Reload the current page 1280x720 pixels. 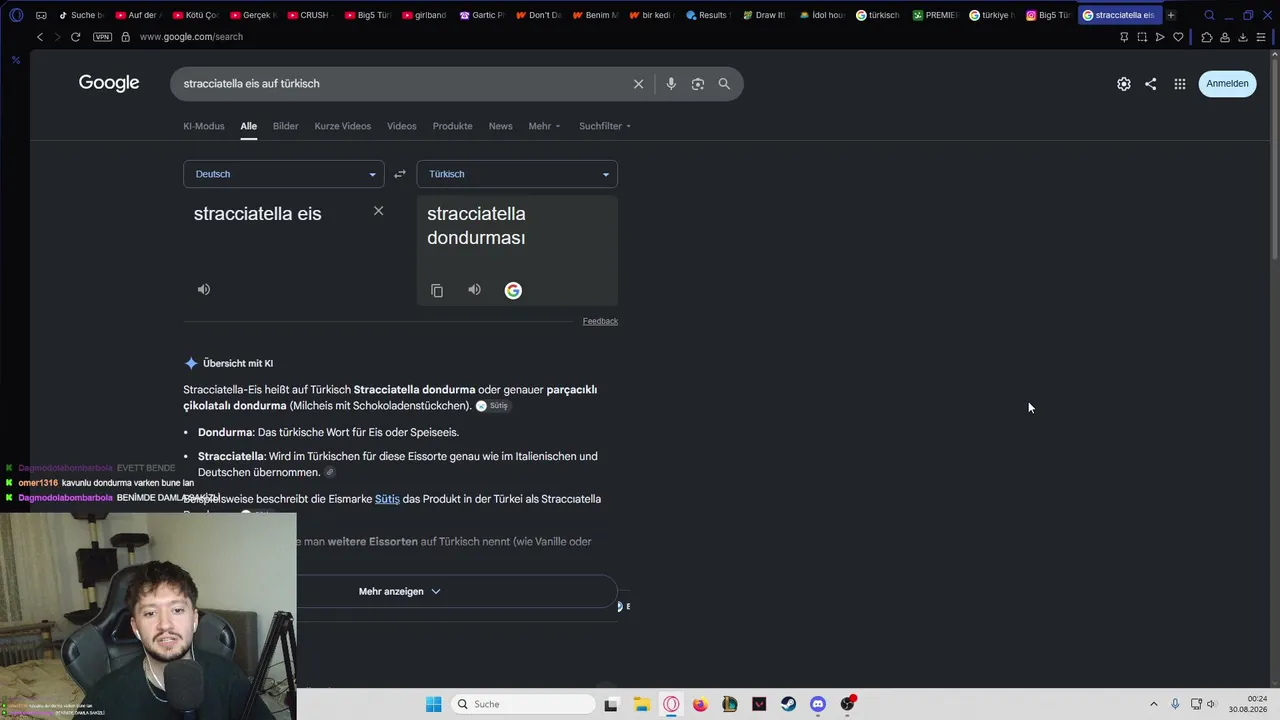point(75,37)
